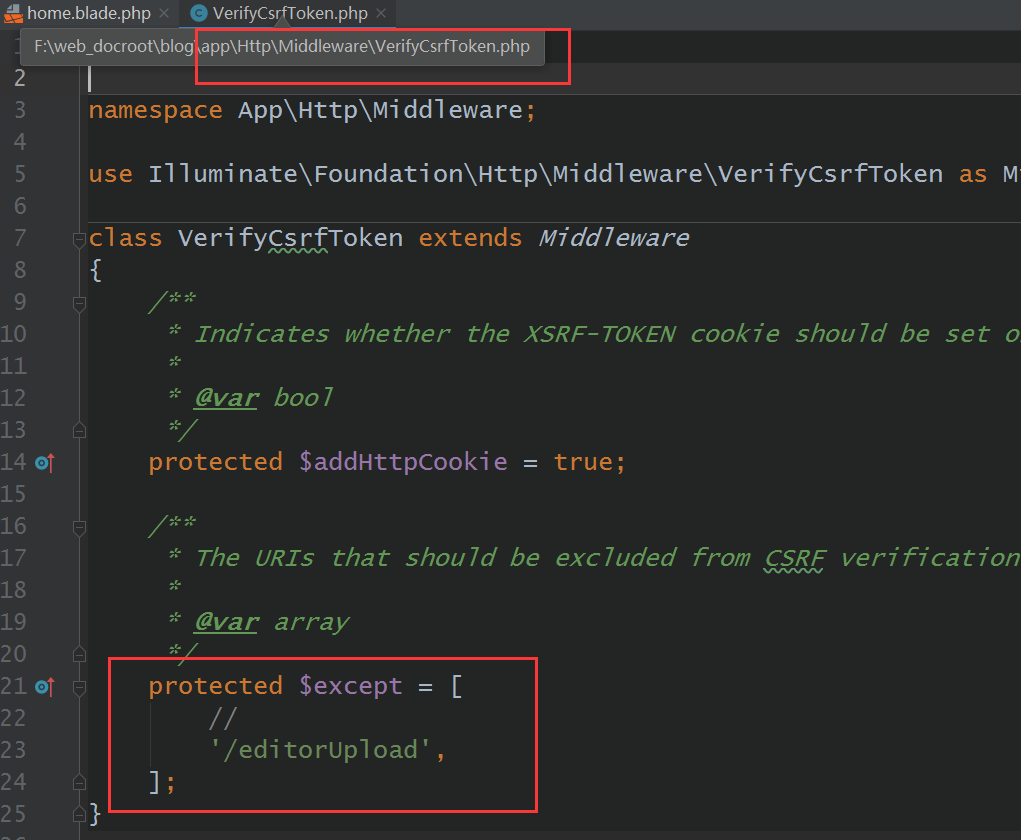Collapse the $except array fold marker
This screenshot has width=1021, height=840.
coord(79,687)
